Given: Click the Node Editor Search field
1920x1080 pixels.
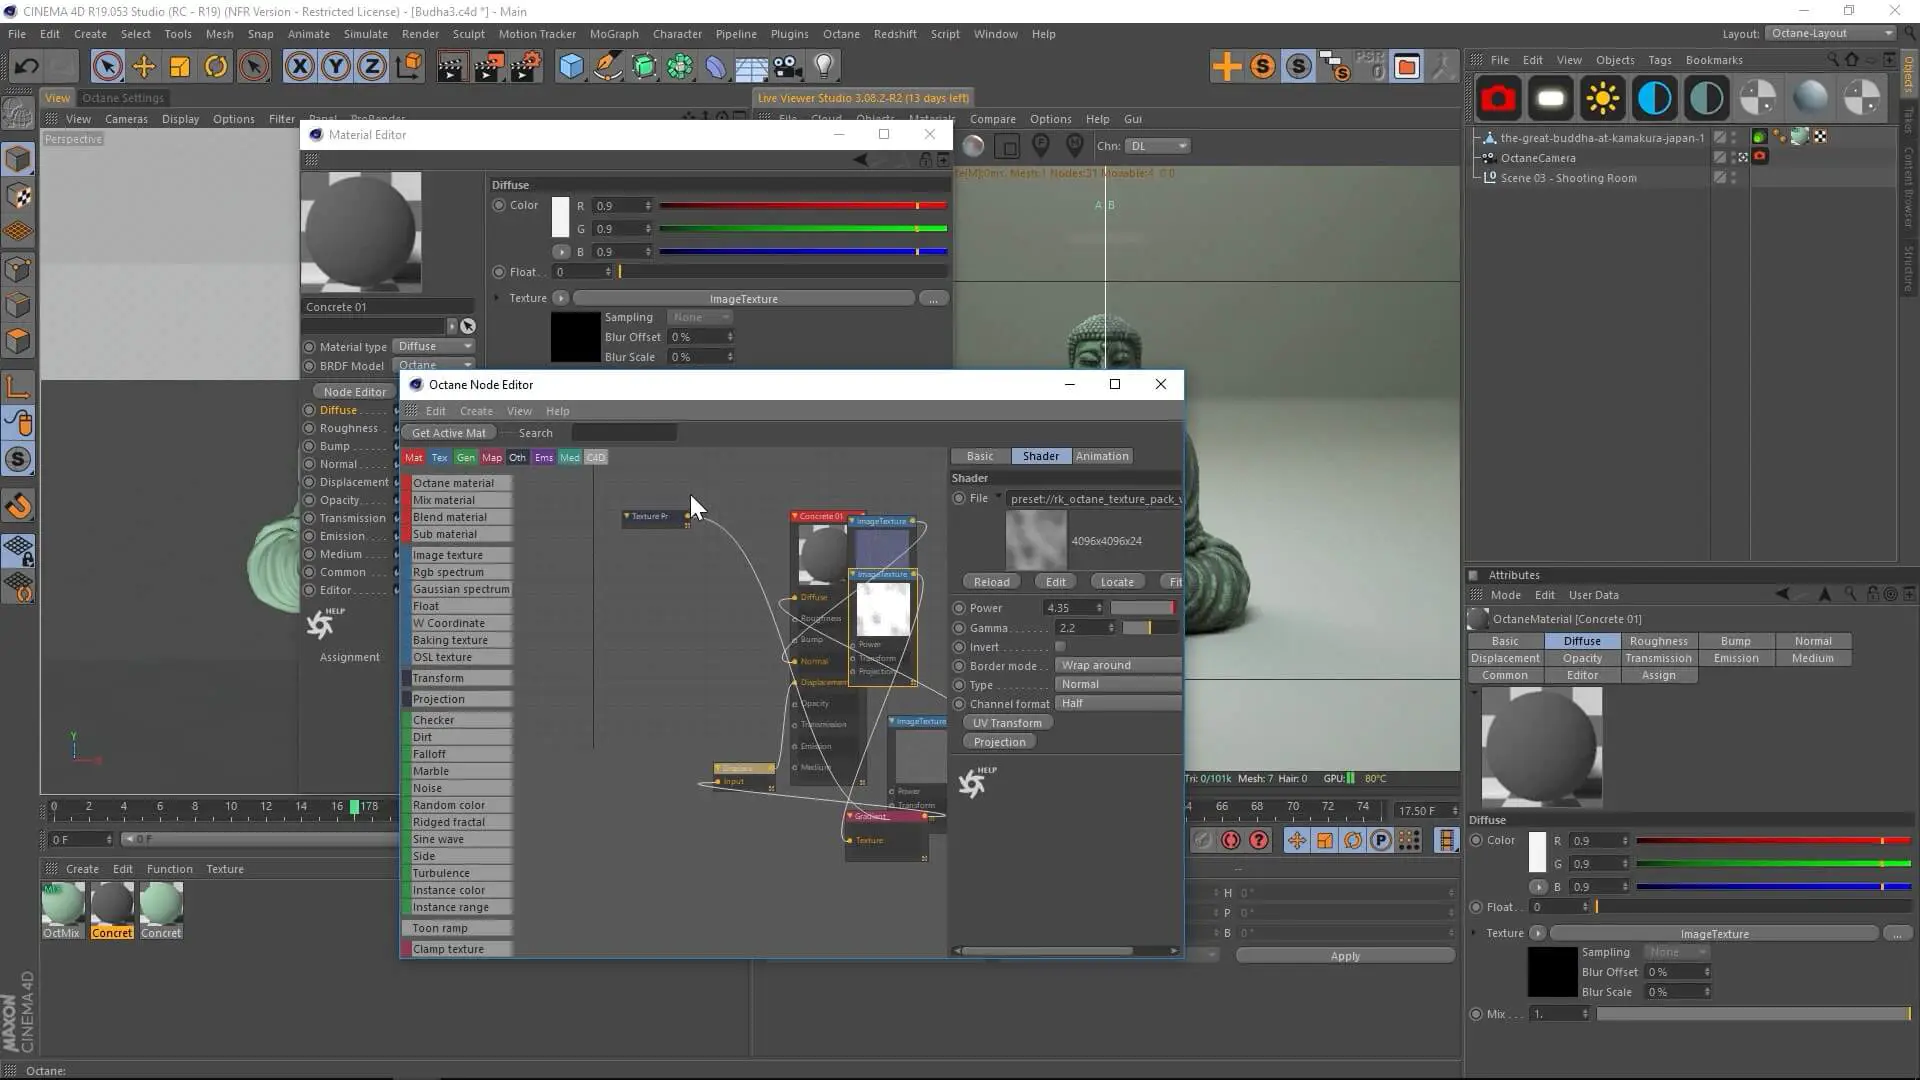Looking at the screenshot, I should [624, 433].
